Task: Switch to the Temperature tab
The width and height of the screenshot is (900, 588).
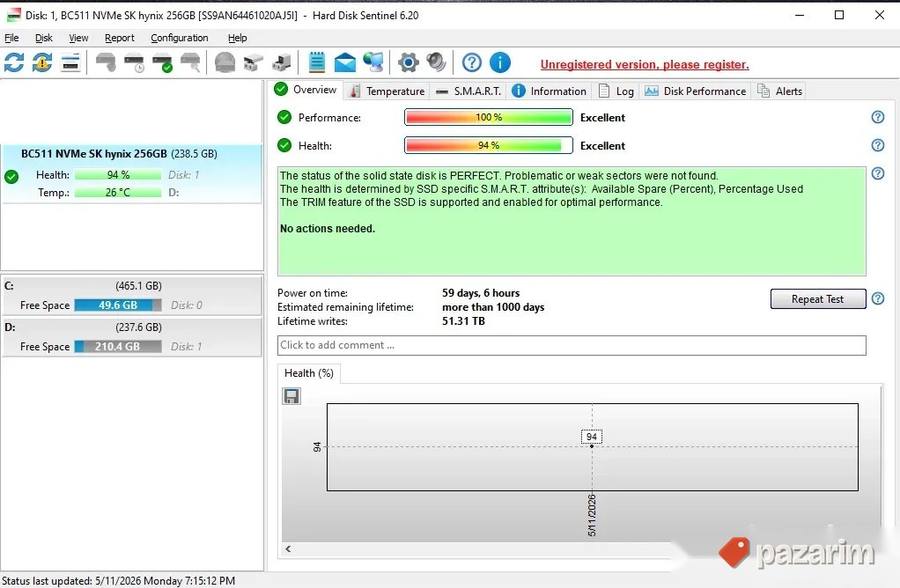Action: point(387,91)
